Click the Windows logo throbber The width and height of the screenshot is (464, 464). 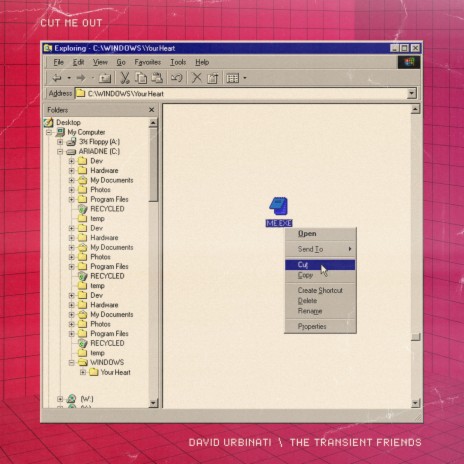(x=409, y=62)
